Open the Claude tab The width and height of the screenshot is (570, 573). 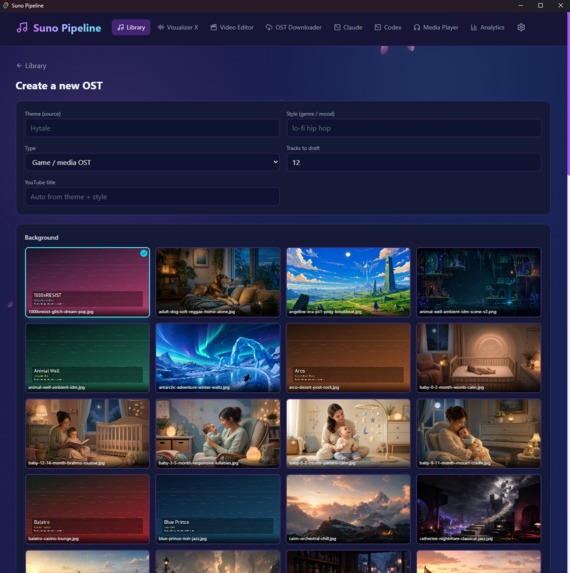pos(348,27)
